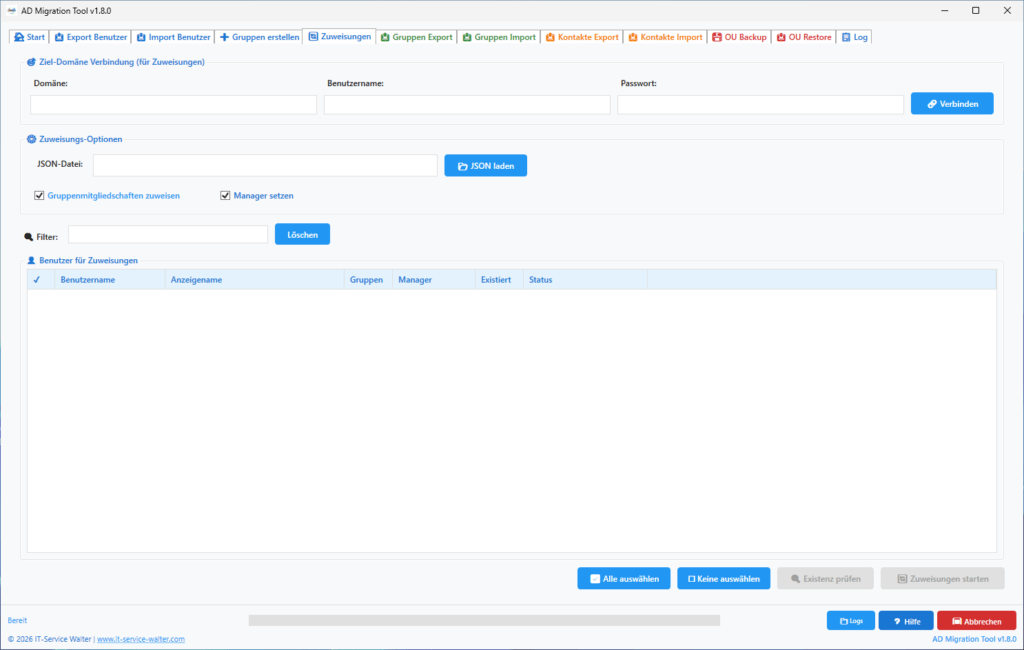Screen dimensions: 1024x650
Task: Go to Kontakte Export tab
Action: pyautogui.click(x=582, y=37)
